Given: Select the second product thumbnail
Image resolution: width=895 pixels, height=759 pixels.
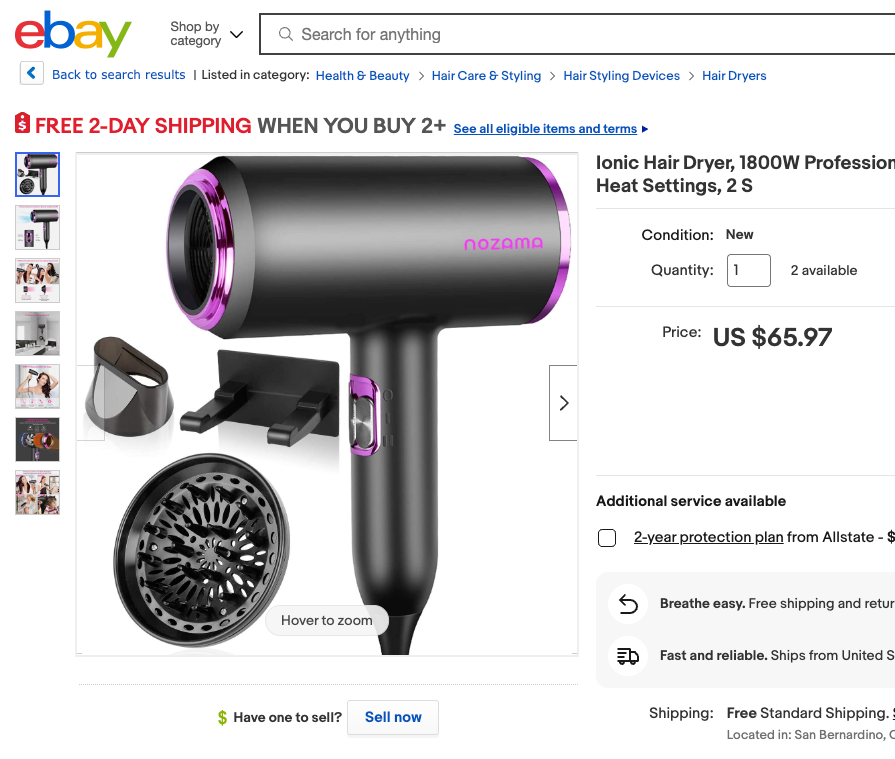Looking at the screenshot, I should tap(38, 227).
